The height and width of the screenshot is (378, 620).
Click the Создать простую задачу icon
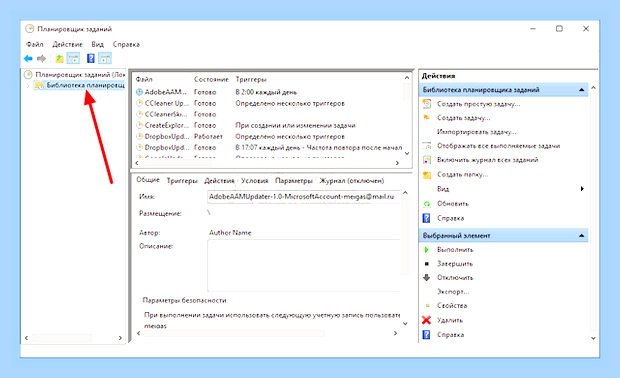[x=427, y=104]
